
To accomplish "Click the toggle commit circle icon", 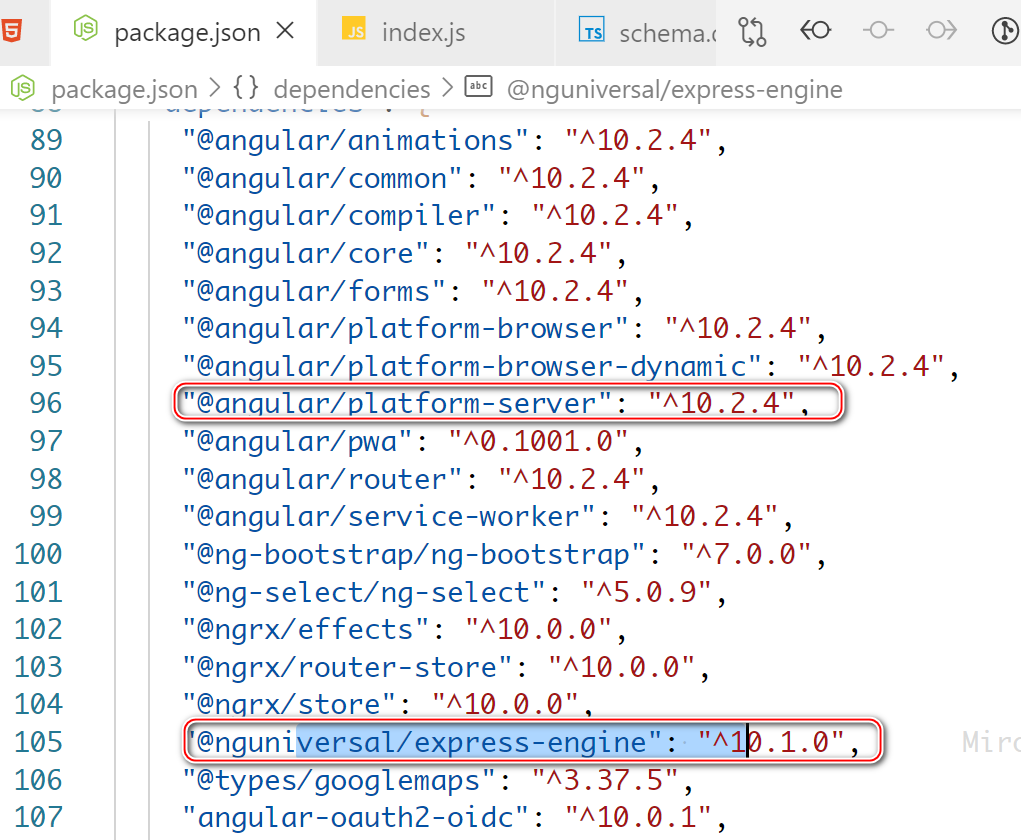I will coord(878,30).
